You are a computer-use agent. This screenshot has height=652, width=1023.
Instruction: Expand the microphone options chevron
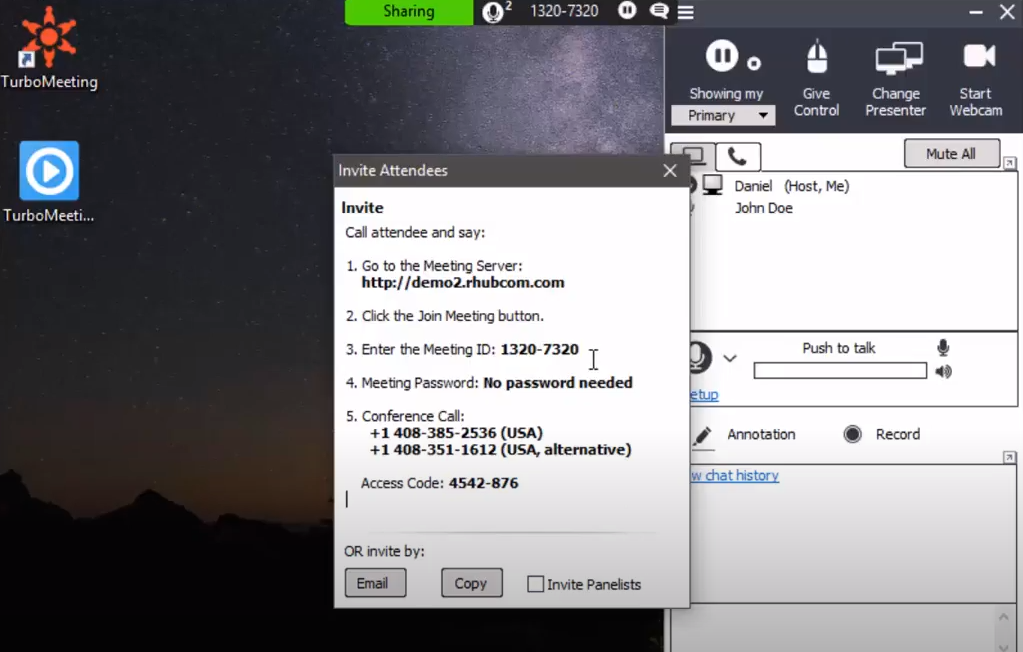731,358
